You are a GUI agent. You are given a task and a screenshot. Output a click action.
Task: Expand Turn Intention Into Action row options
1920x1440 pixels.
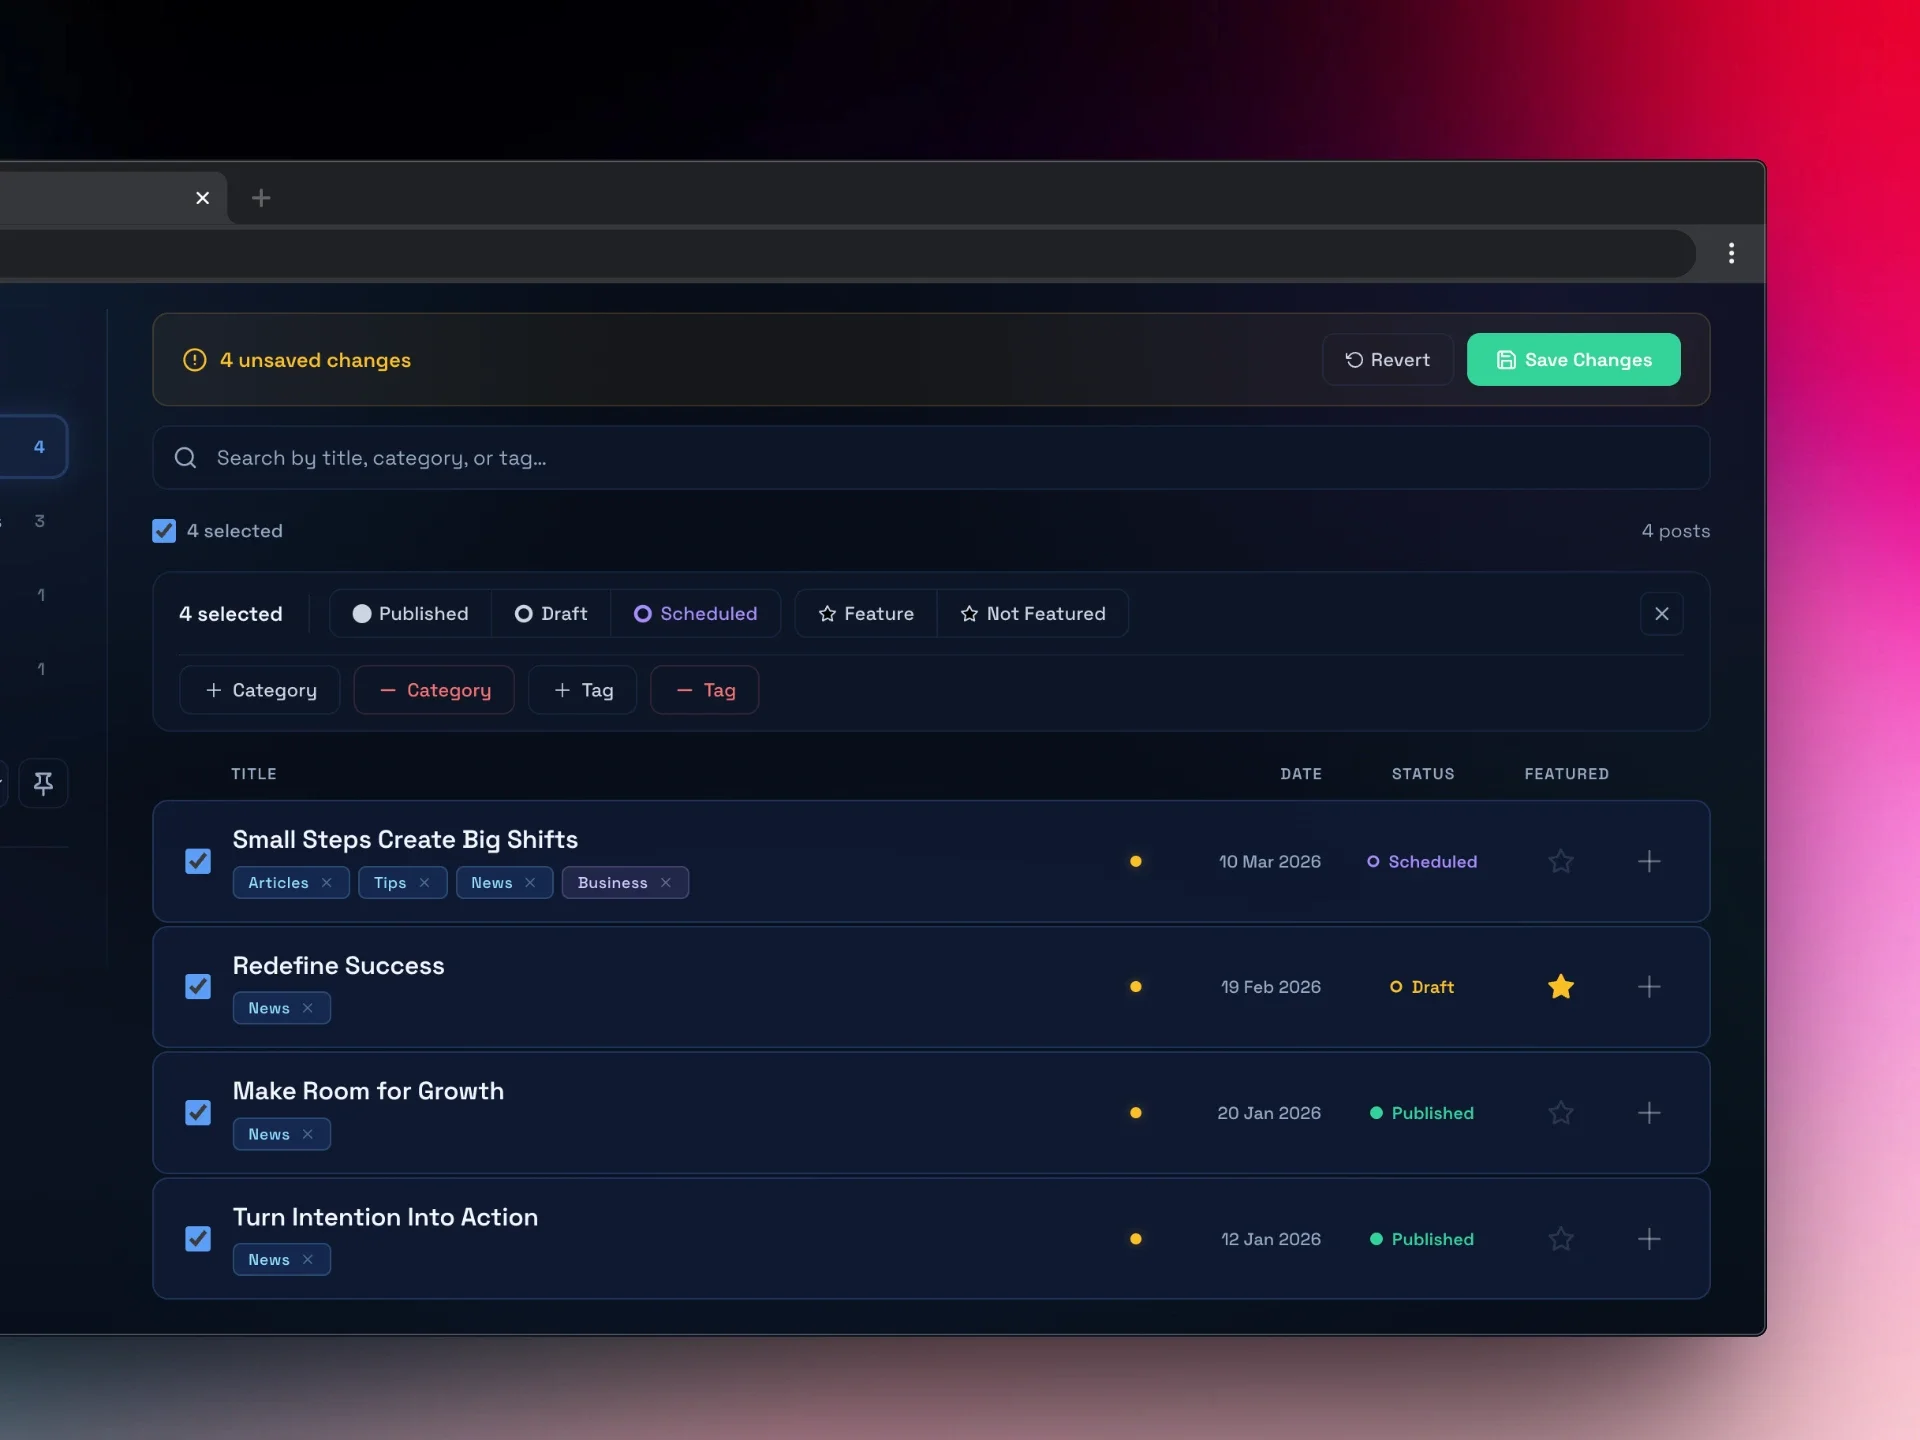pos(1649,1239)
